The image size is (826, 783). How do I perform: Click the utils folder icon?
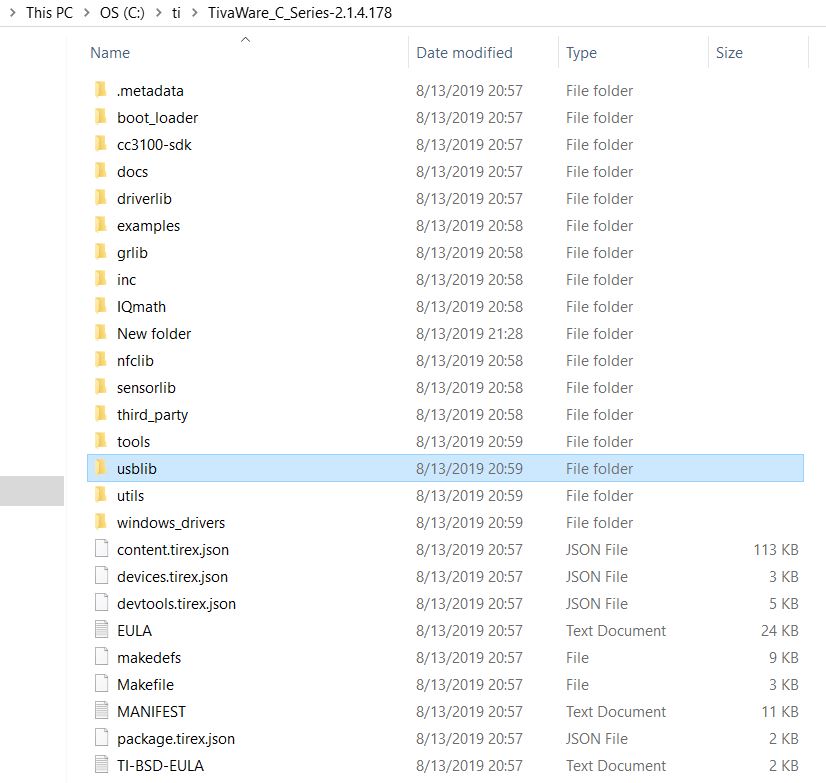pyautogui.click(x=101, y=495)
